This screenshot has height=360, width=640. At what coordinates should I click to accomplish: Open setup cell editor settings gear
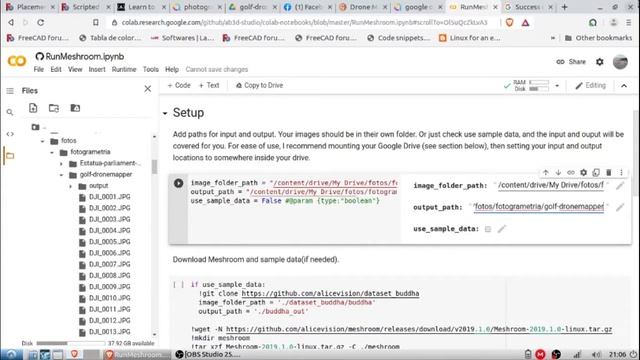tap(583, 173)
